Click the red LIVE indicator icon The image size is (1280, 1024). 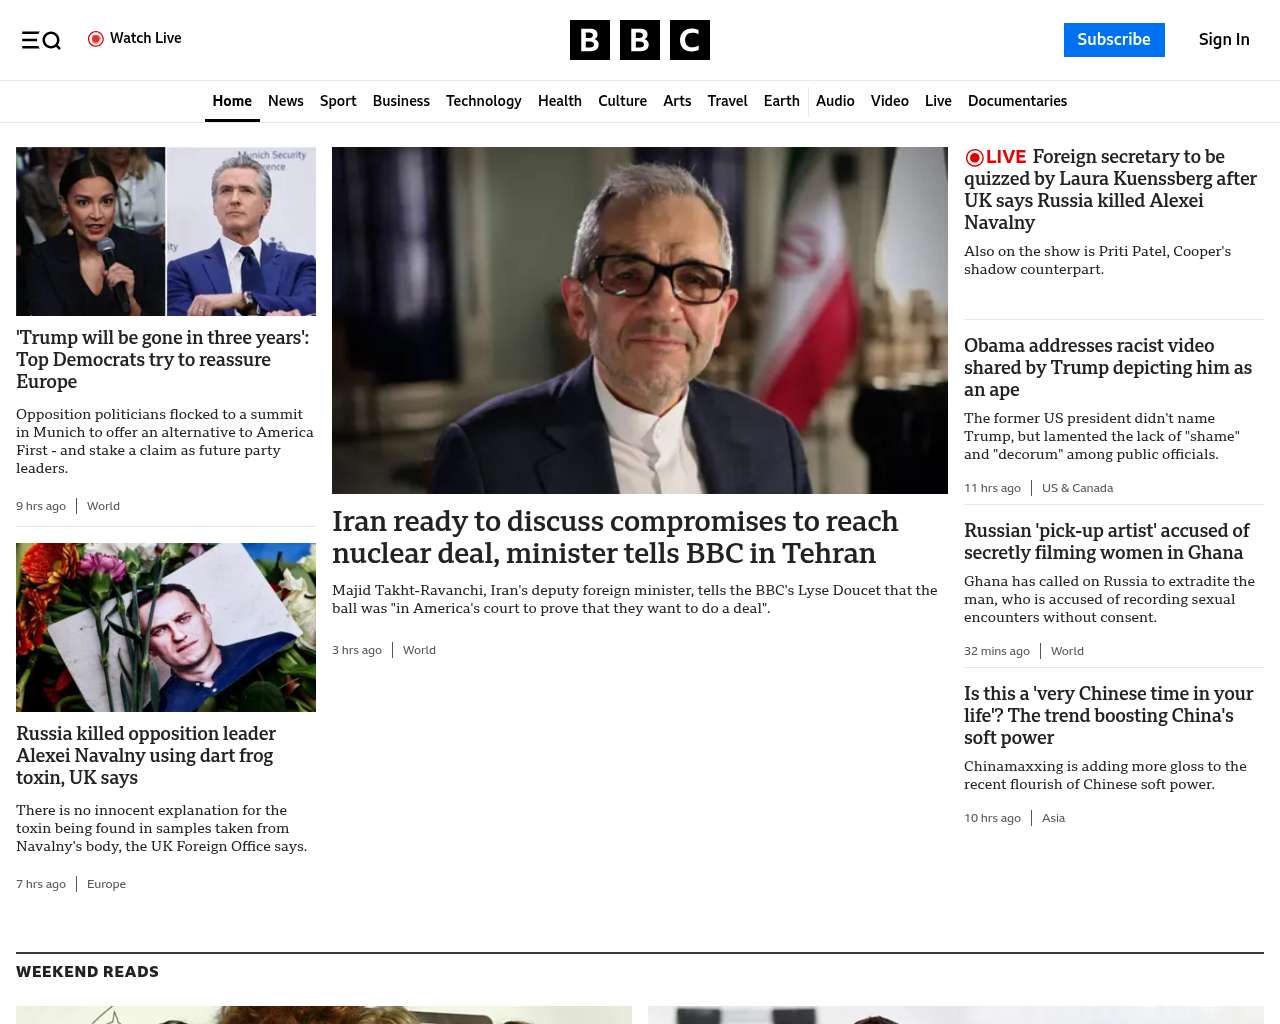pos(974,157)
